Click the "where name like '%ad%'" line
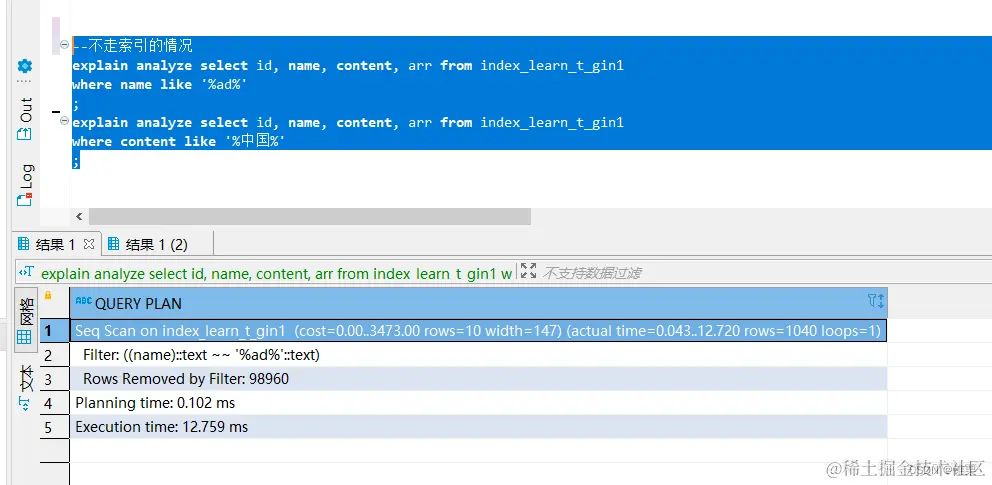The height and width of the screenshot is (485, 992). pos(160,85)
